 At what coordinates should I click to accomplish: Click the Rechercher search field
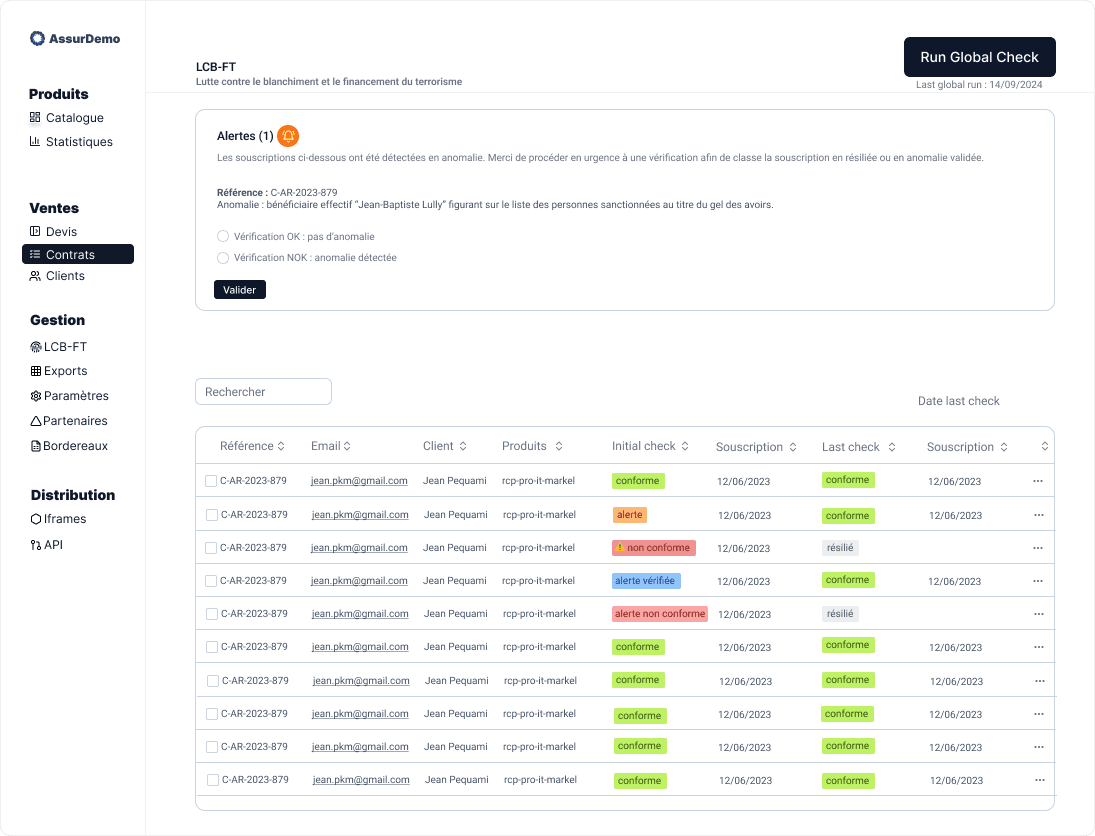[x=263, y=392]
